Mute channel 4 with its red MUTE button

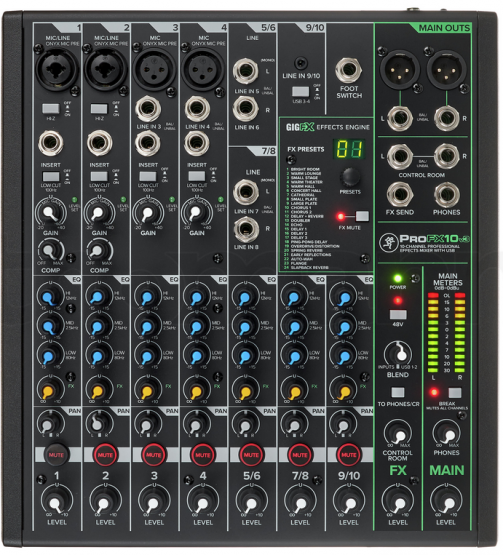[x=202, y=454]
